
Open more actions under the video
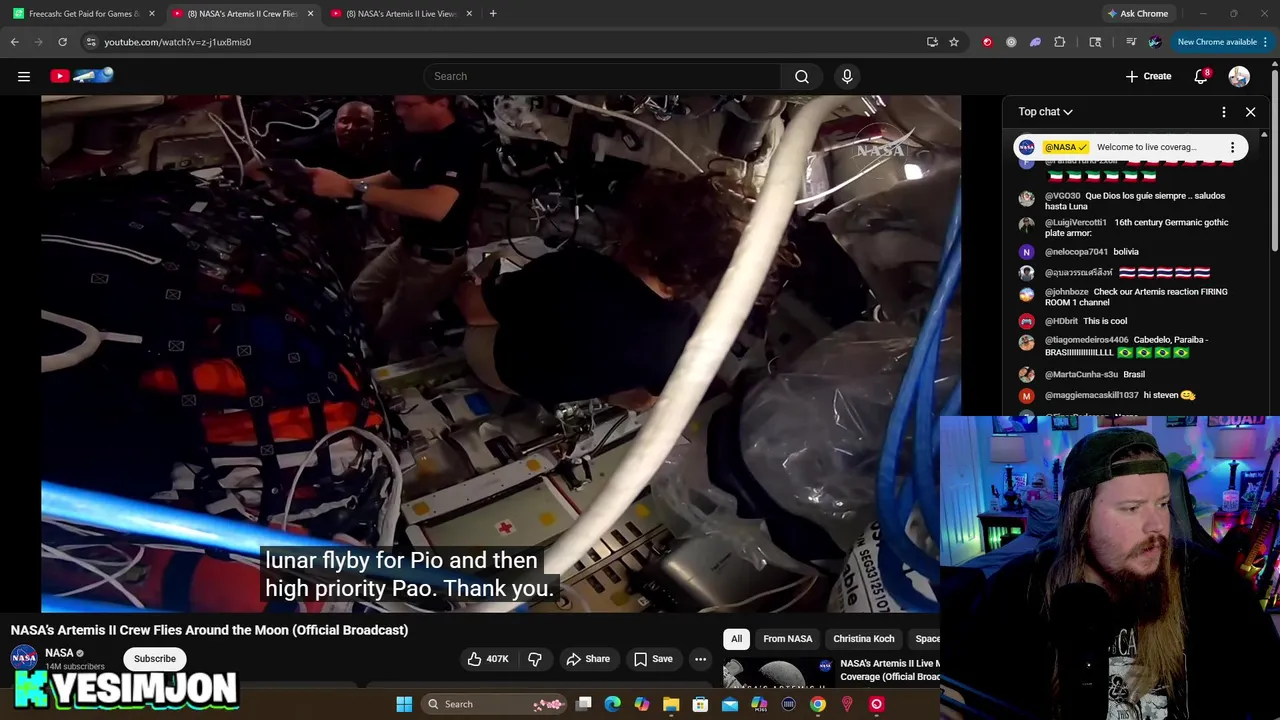pos(701,659)
